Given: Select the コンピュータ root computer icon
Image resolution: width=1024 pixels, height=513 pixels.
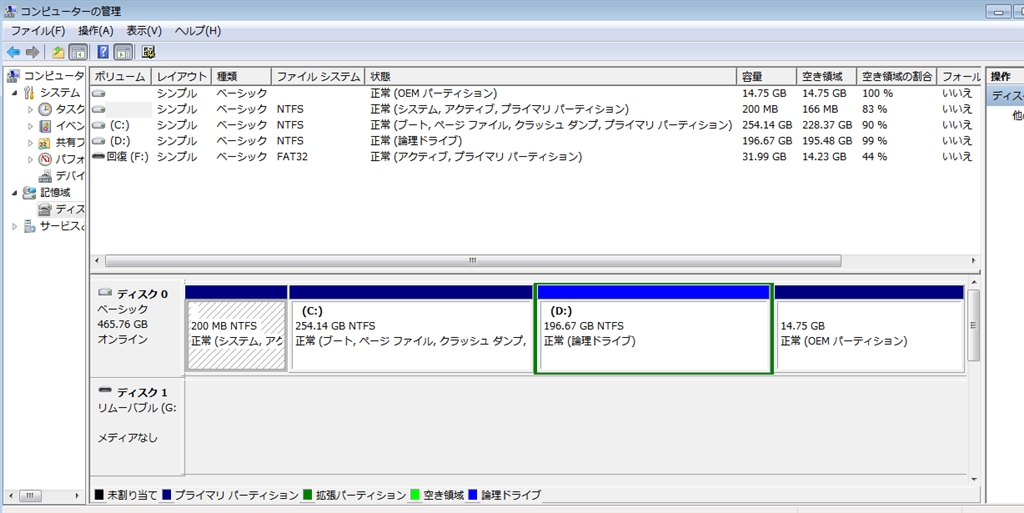Looking at the screenshot, I should [13, 76].
